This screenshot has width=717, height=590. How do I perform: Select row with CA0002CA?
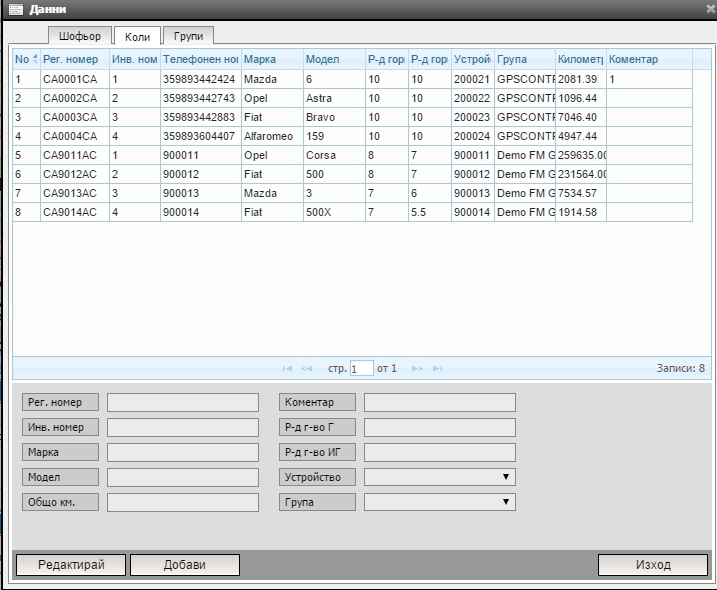pos(352,98)
